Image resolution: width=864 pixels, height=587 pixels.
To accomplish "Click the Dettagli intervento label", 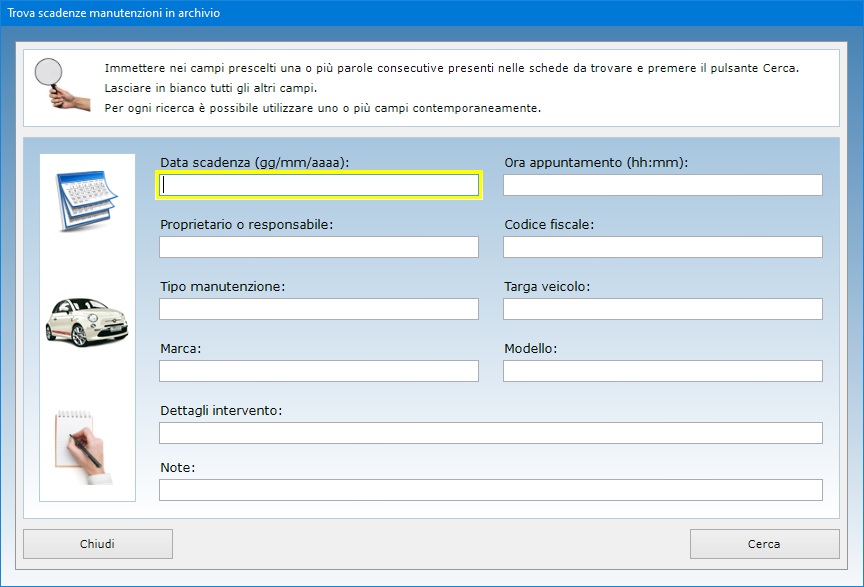I will pyautogui.click(x=221, y=411).
